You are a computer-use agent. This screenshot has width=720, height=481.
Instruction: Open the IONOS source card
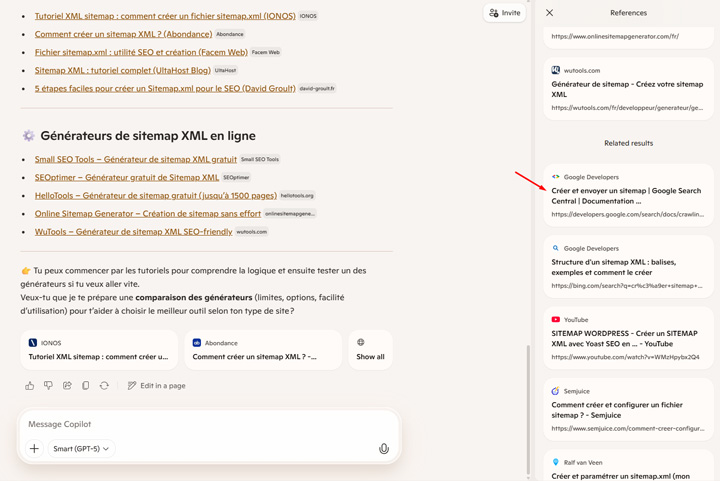pyautogui.click(x=98, y=349)
